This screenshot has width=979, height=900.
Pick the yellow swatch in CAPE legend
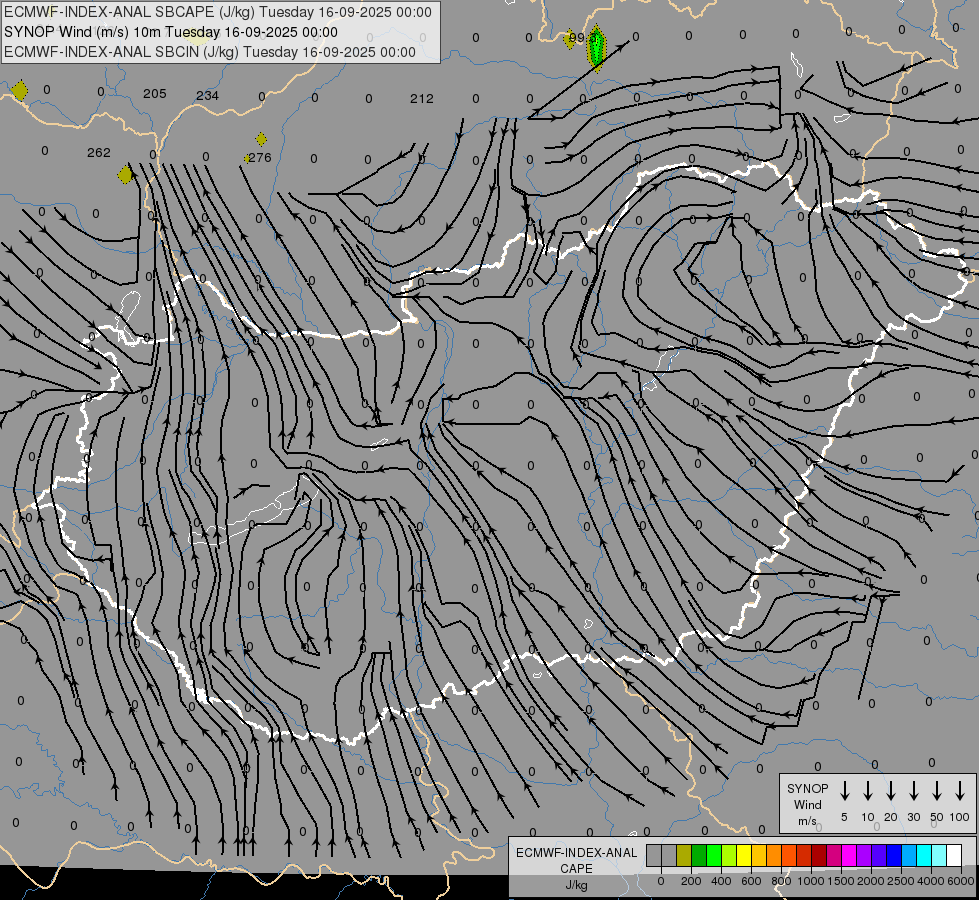pyautogui.click(x=744, y=855)
